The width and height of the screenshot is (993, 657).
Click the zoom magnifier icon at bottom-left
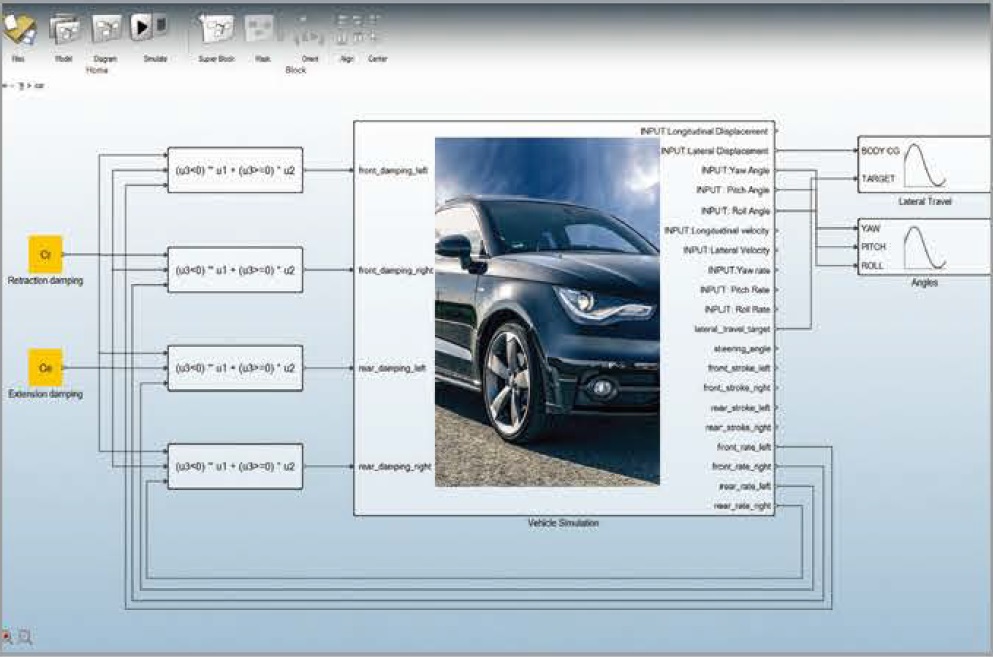25,637
